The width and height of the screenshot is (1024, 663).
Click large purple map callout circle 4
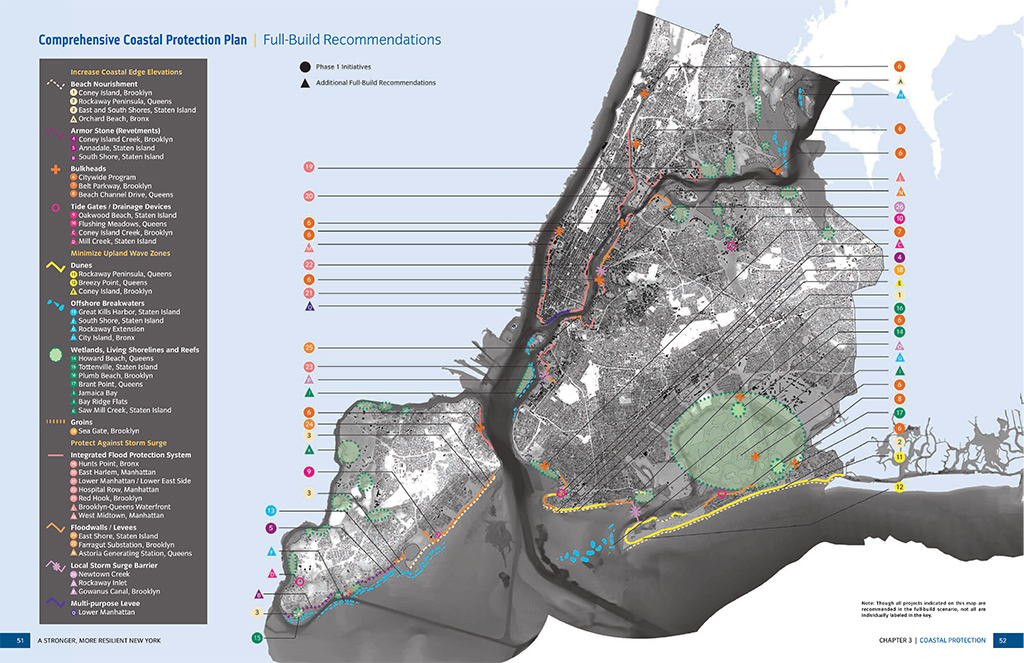(x=899, y=257)
